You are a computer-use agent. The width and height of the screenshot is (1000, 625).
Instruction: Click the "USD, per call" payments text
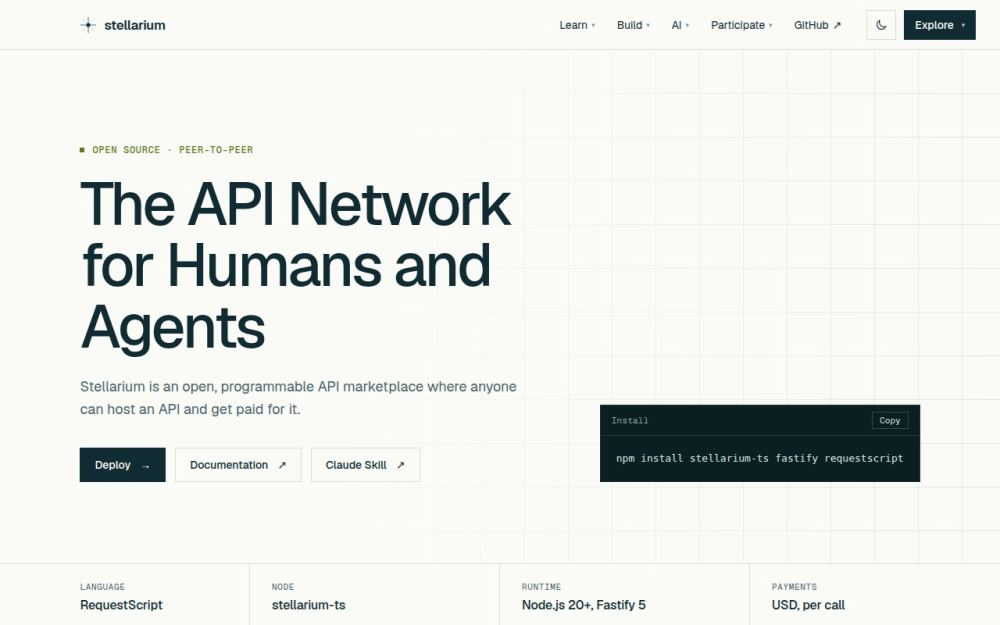[808, 605]
